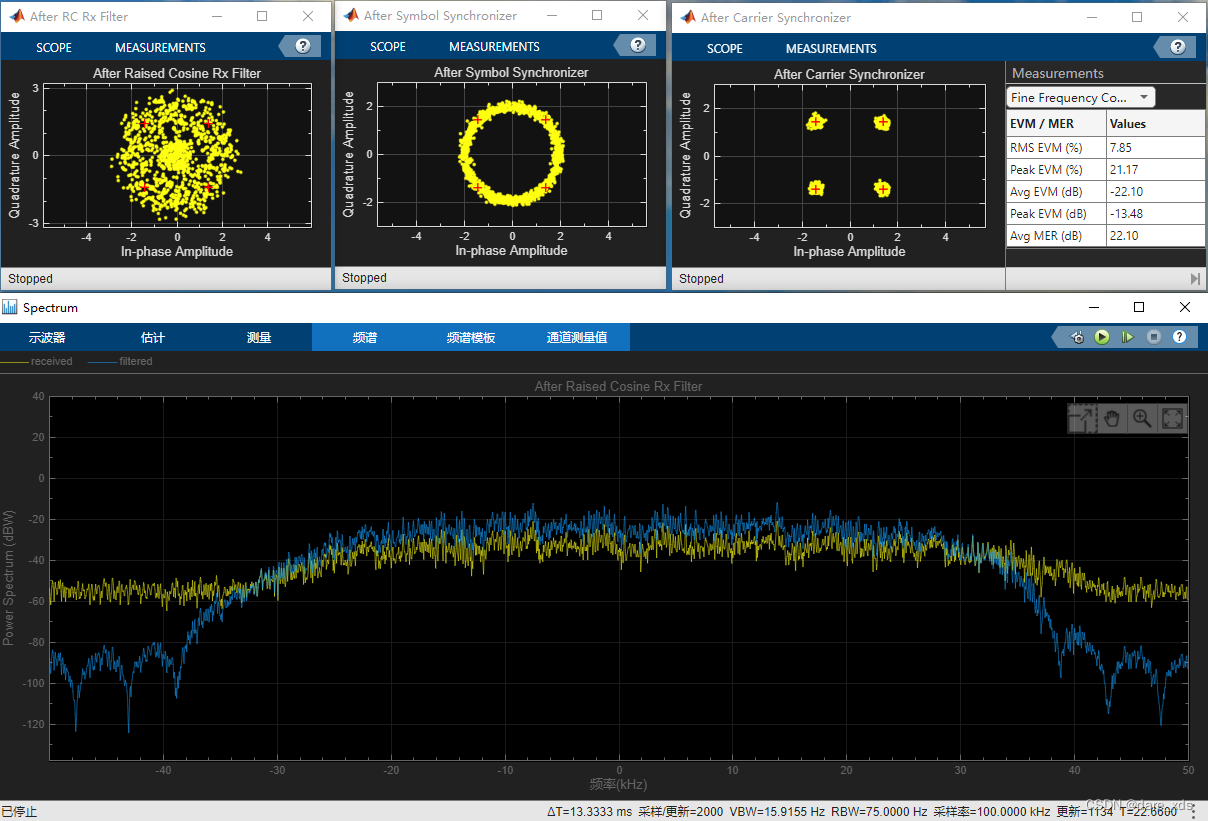Enable 频谱模板 spectral mask view
This screenshot has width=1208, height=821.
click(471, 337)
